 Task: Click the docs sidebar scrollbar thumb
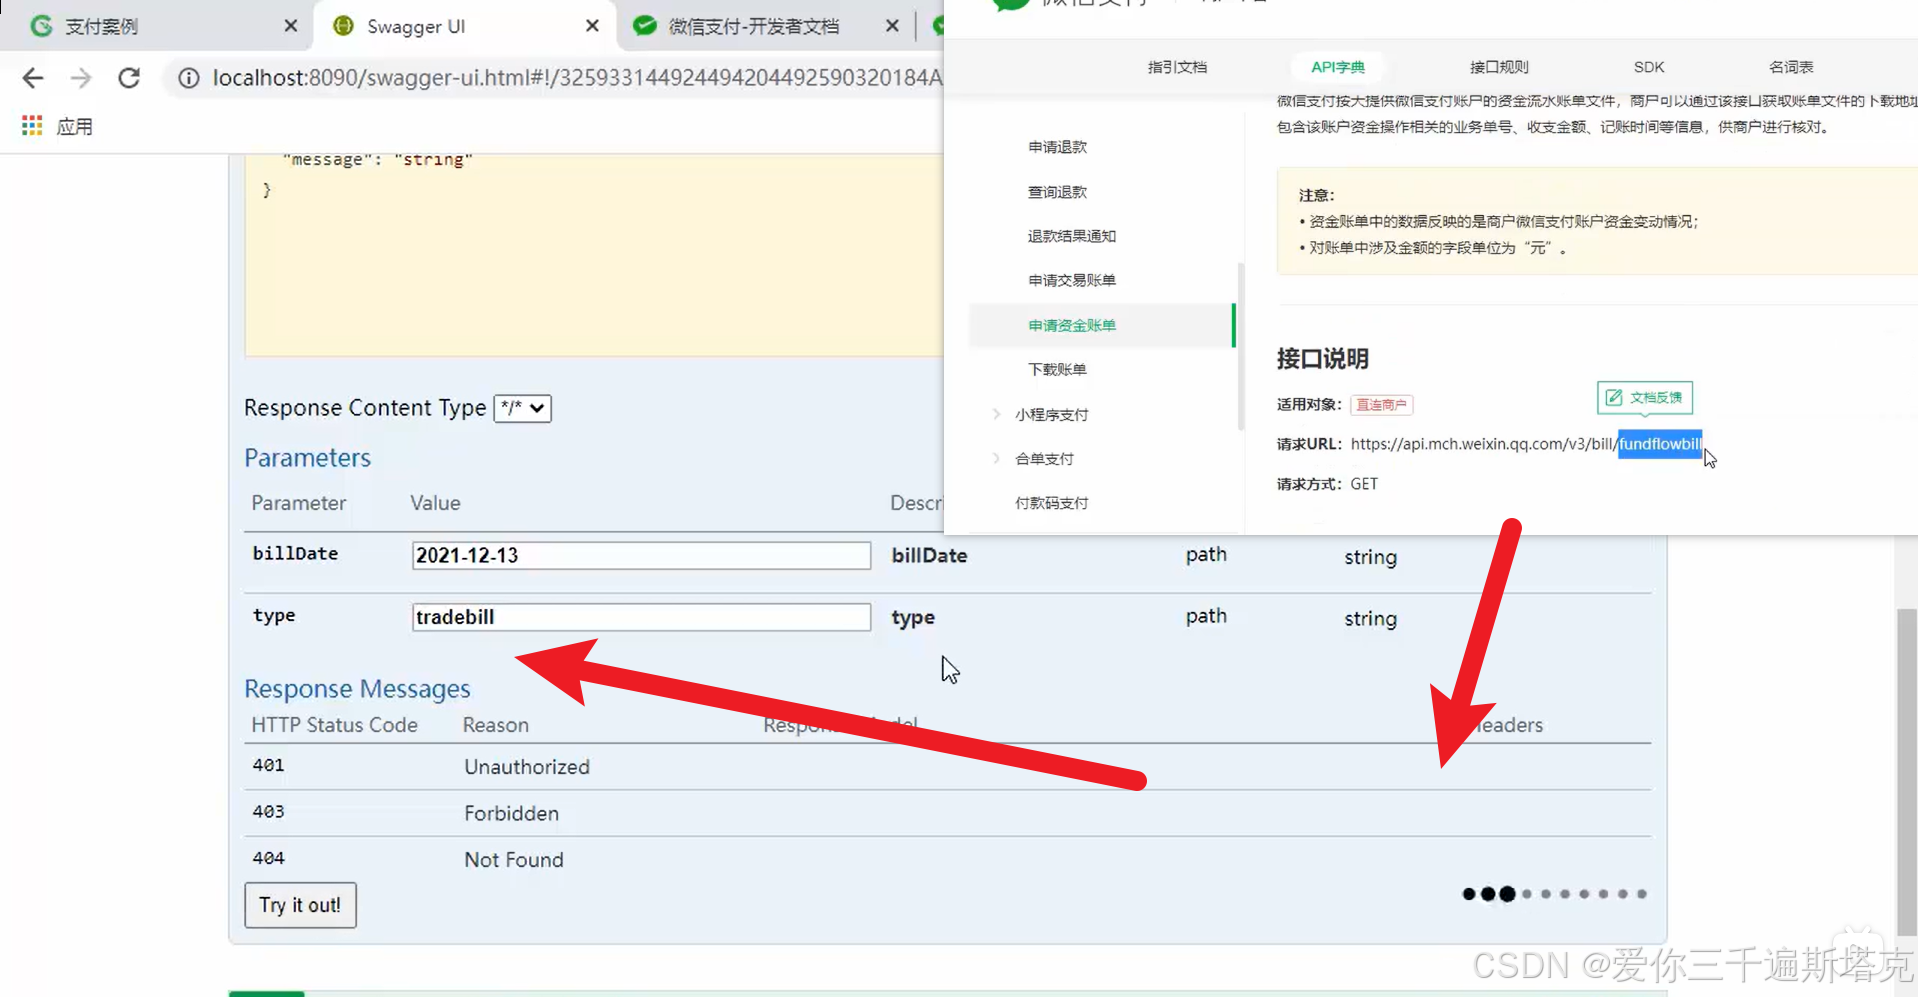pos(1241,346)
